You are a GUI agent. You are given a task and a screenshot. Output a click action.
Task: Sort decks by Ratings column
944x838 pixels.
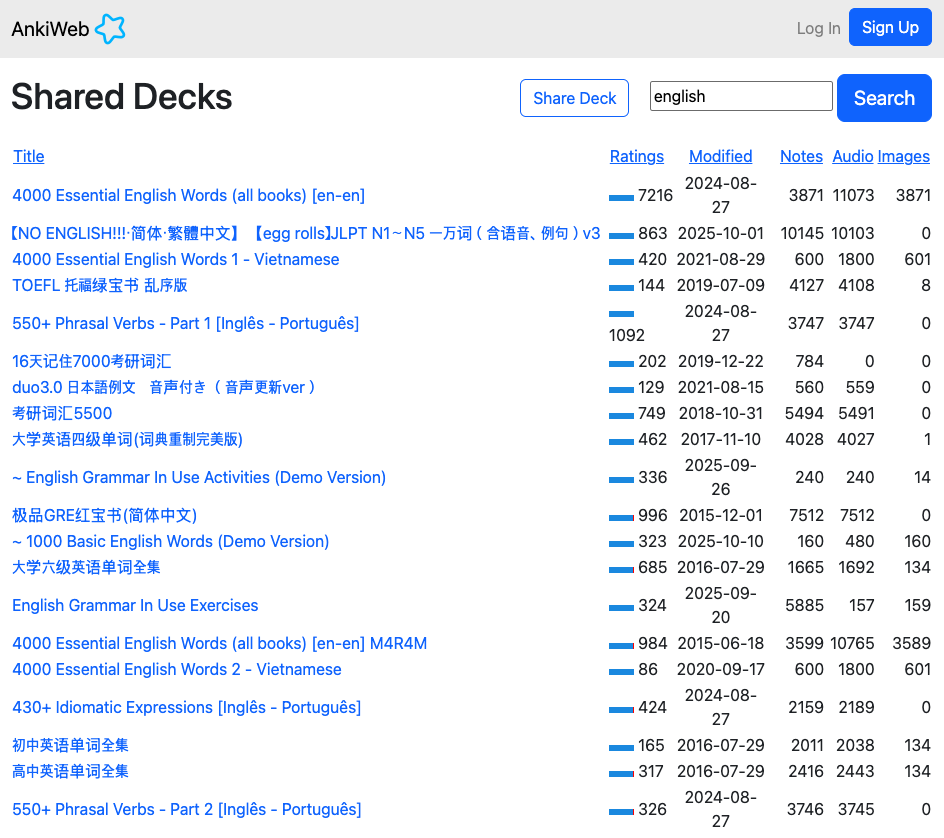[636, 156]
